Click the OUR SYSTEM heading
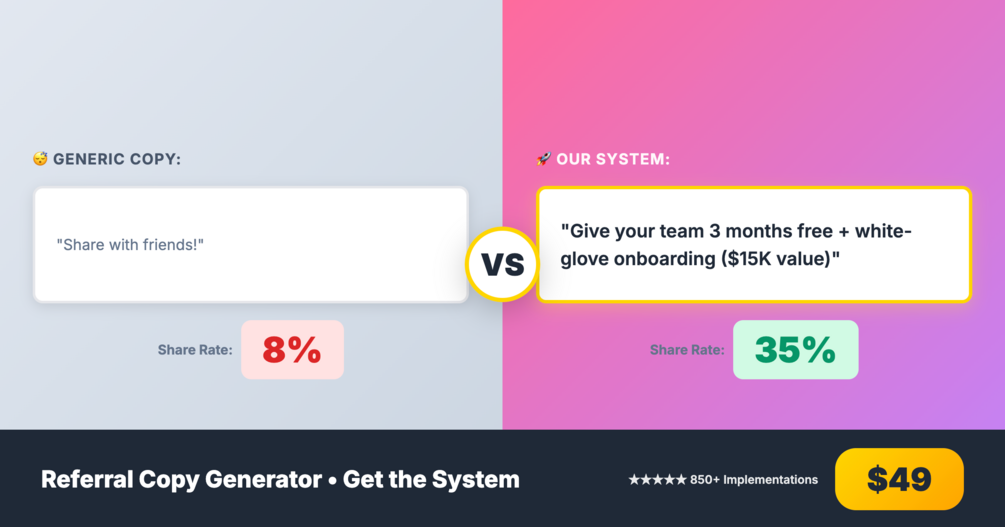The height and width of the screenshot is (527, 1005). 613,159
